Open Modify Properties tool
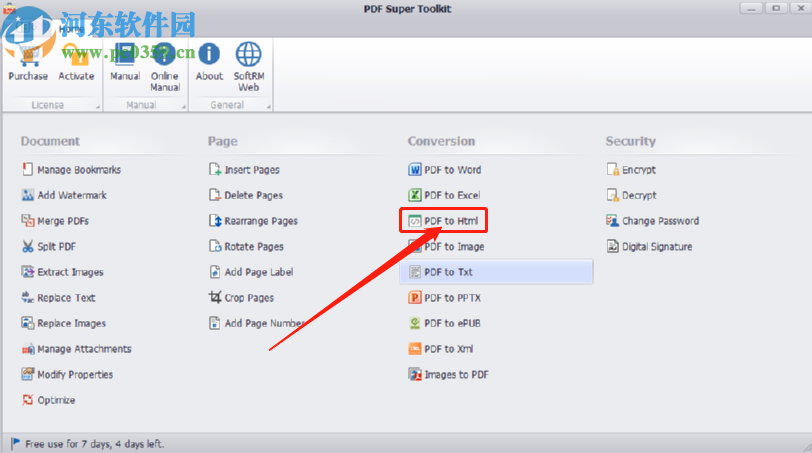This screenshot has height=453, width=812. tap(67, 375)
